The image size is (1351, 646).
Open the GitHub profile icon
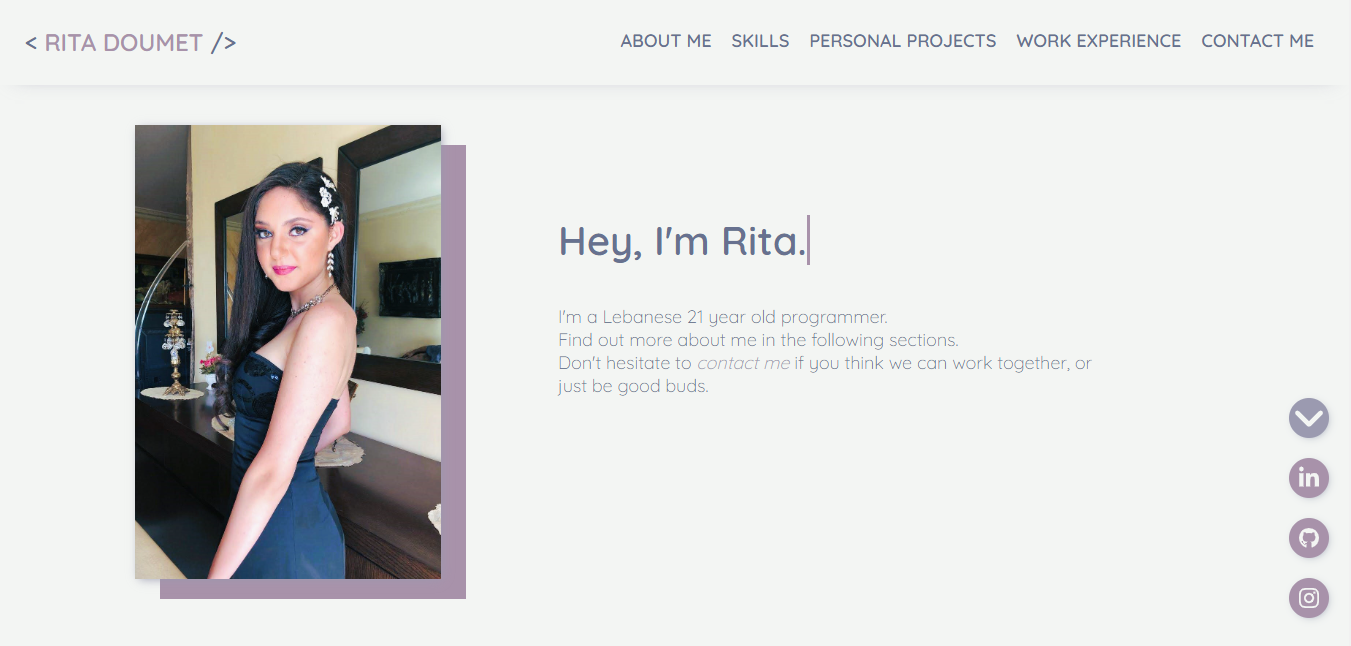coord(1308,538)
